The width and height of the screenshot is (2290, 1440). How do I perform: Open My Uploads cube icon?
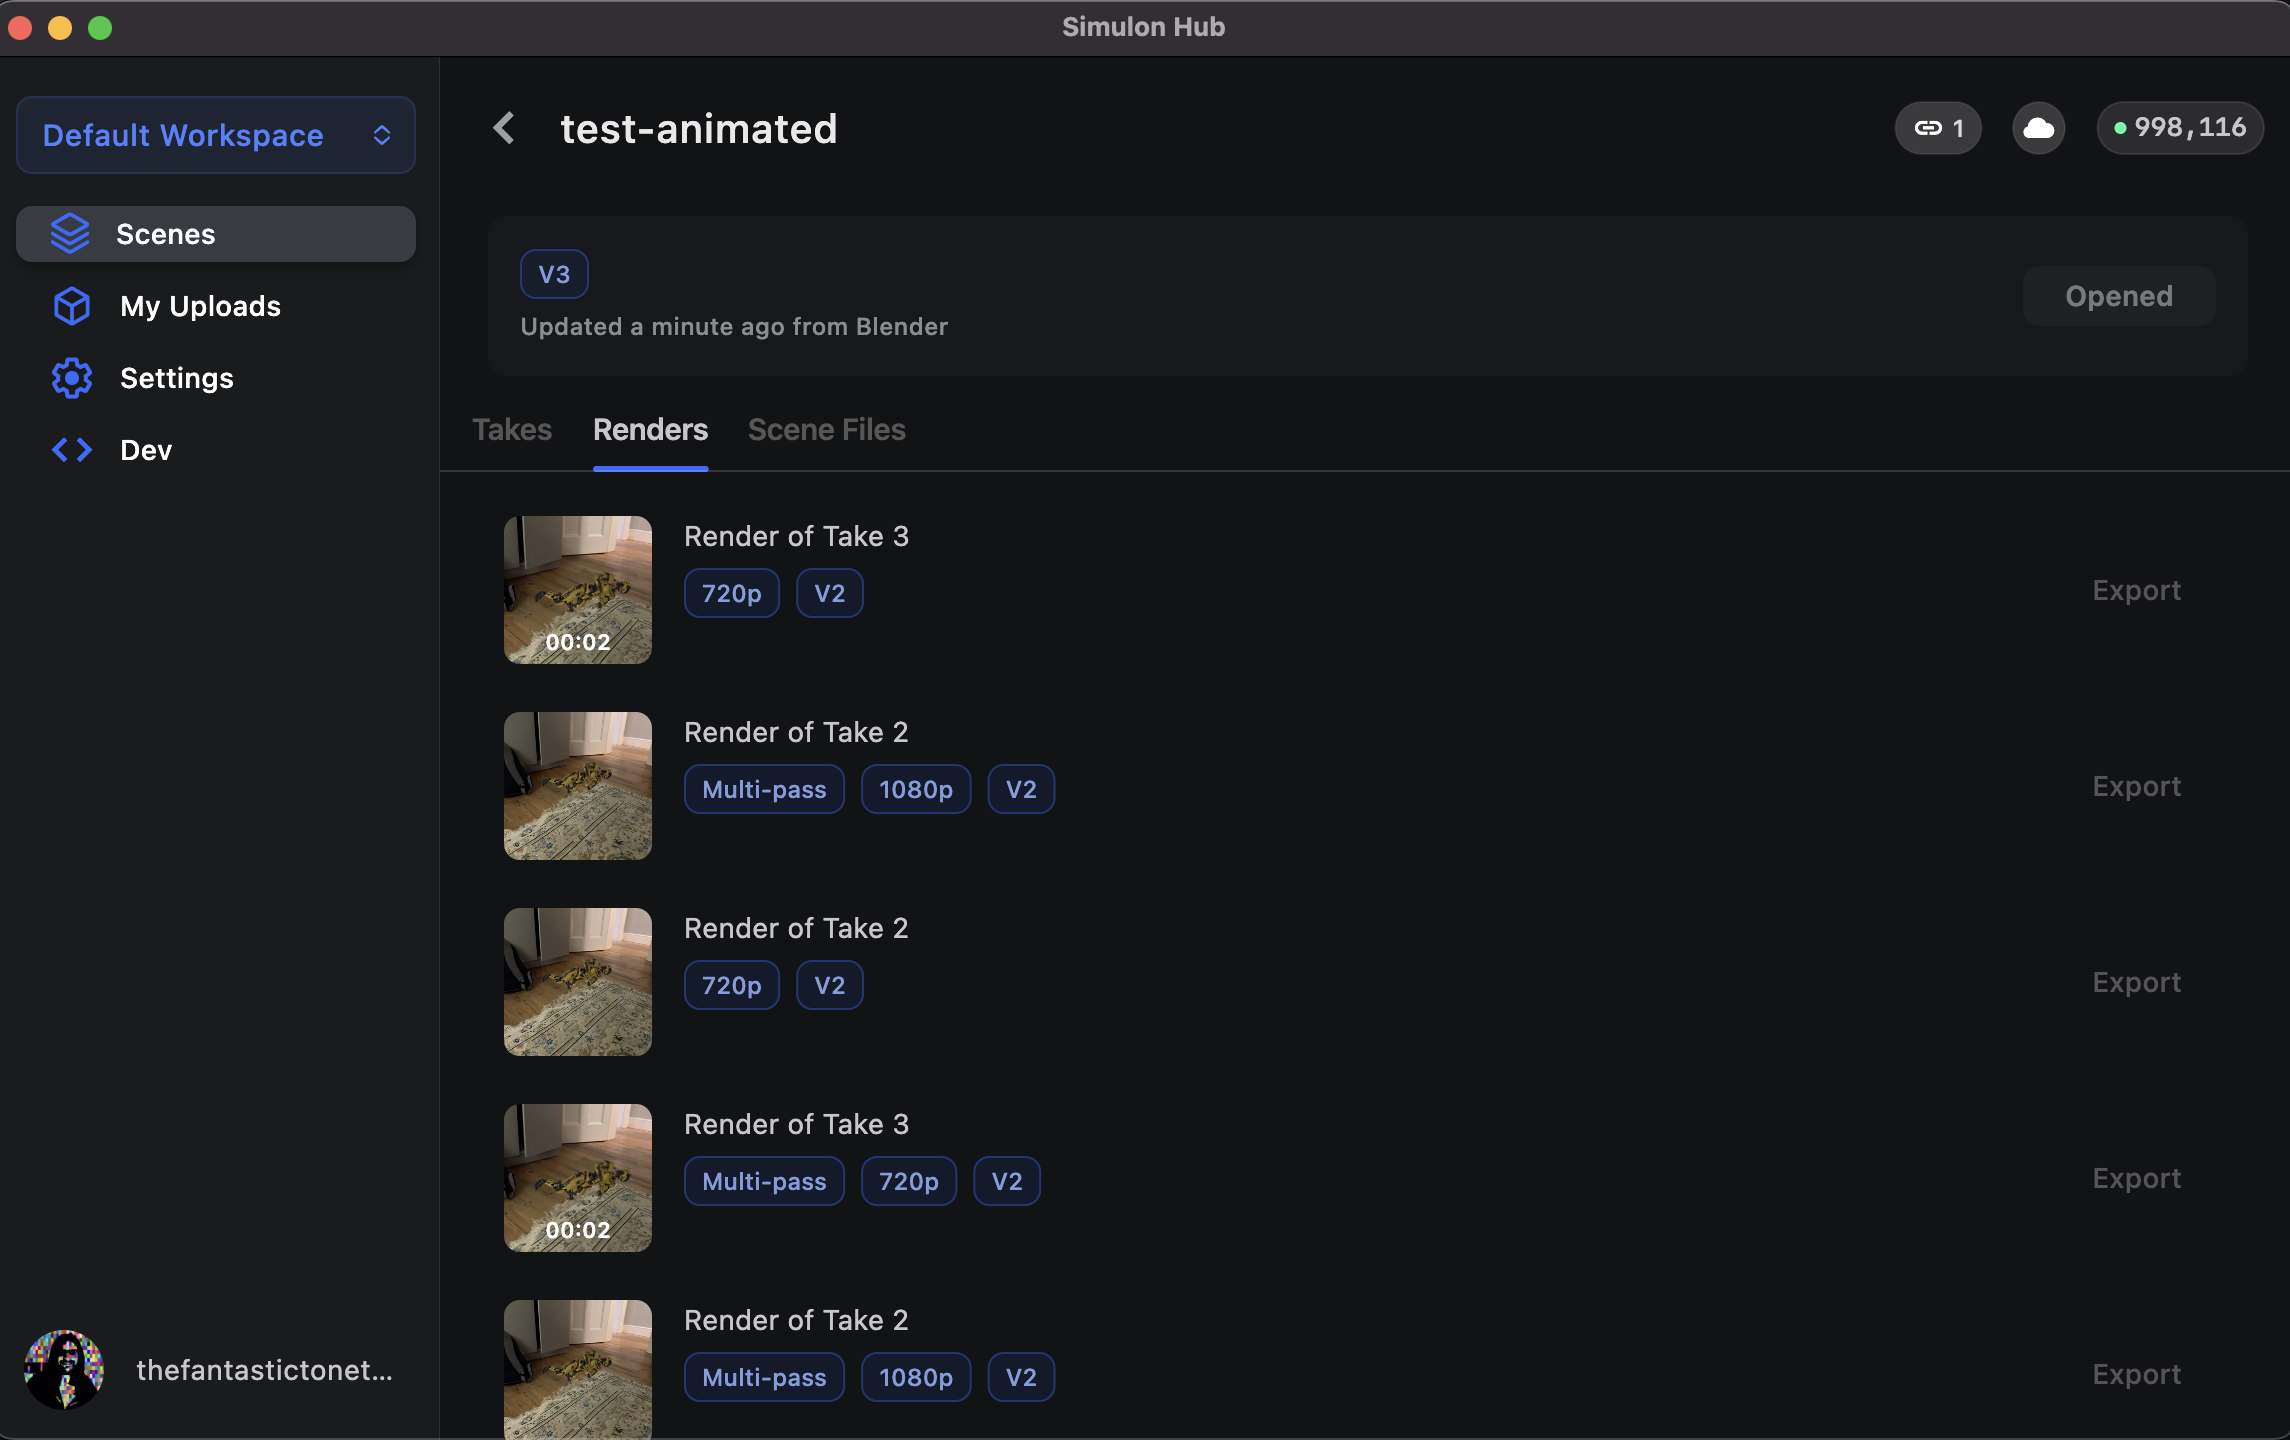[72, 306]
